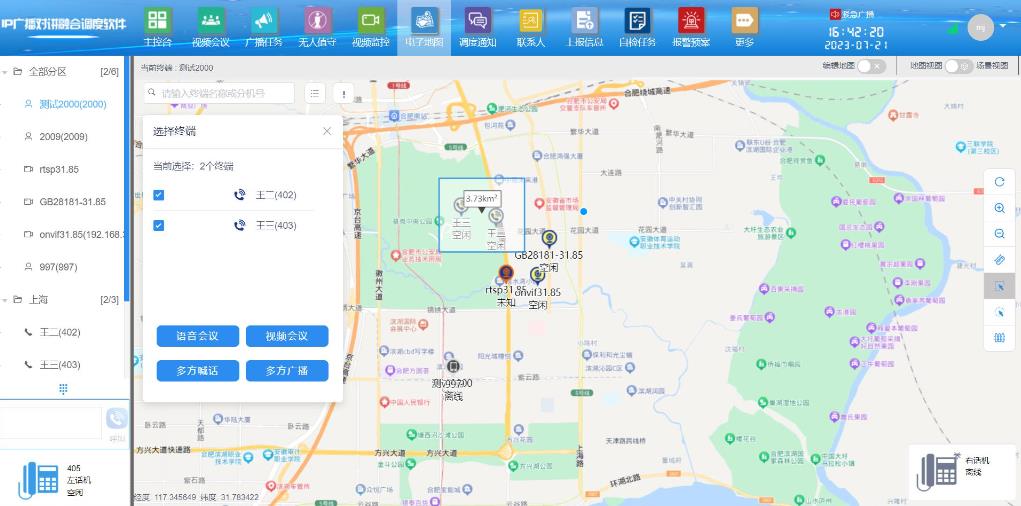Screen dimensions: 1021x506
Task: Open the 自检任务 self-check task module
Action: pos(637,27)
